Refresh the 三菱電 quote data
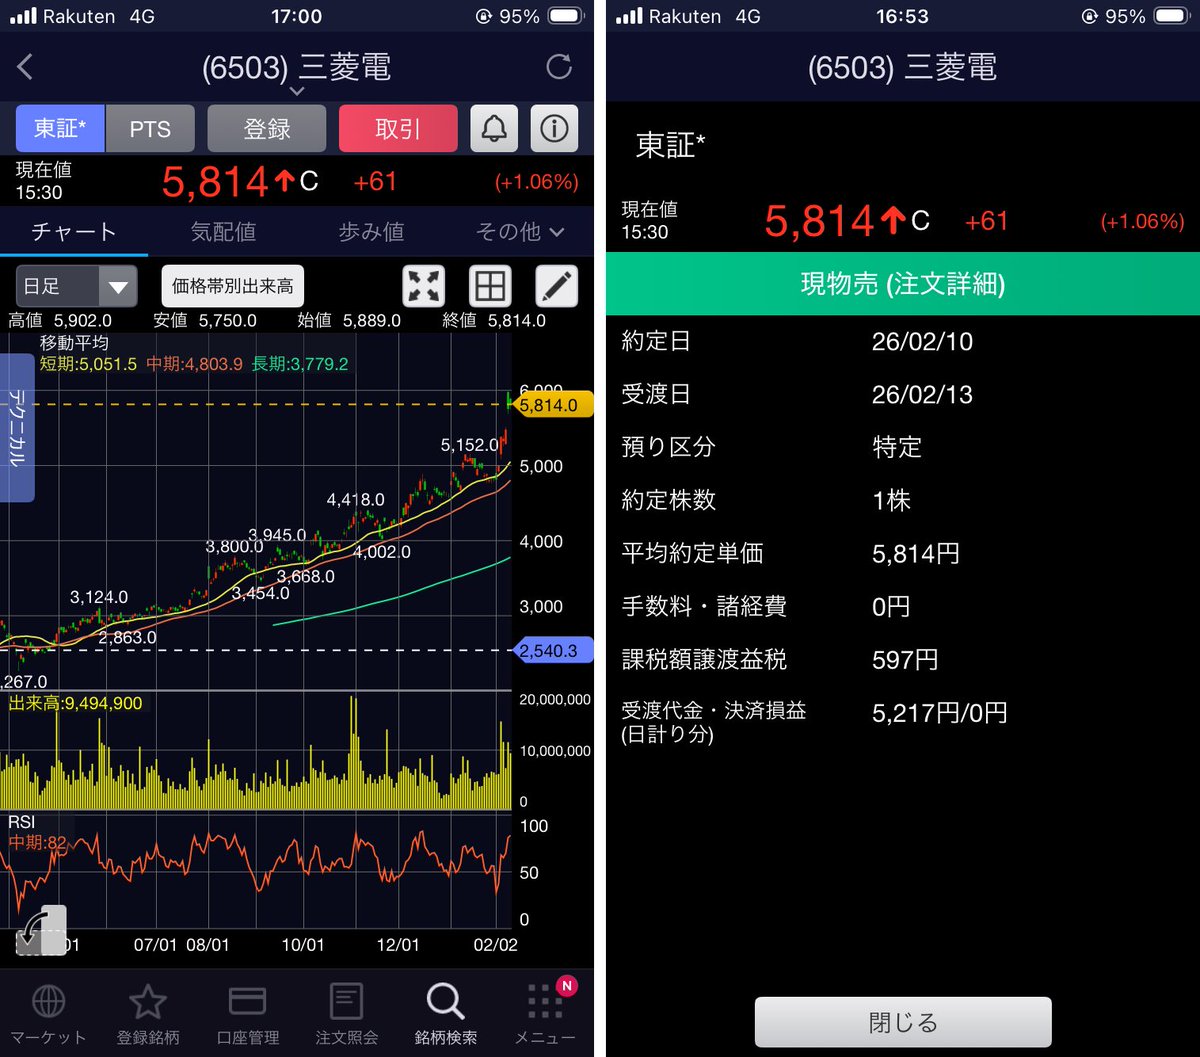The width and height of the screenshot is (1200, 1057). [559, 67]
